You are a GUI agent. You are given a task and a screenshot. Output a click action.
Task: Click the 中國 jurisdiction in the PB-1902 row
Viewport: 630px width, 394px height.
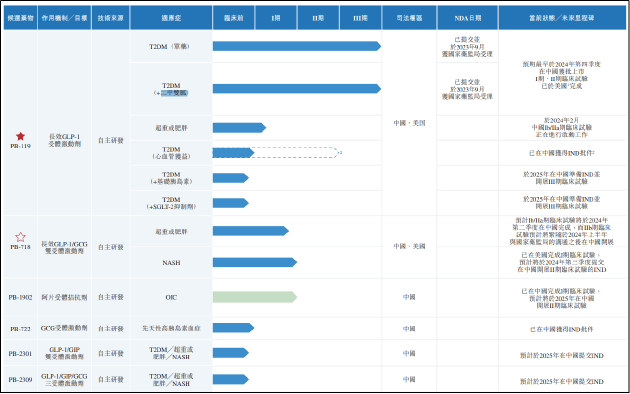point(409,297)
